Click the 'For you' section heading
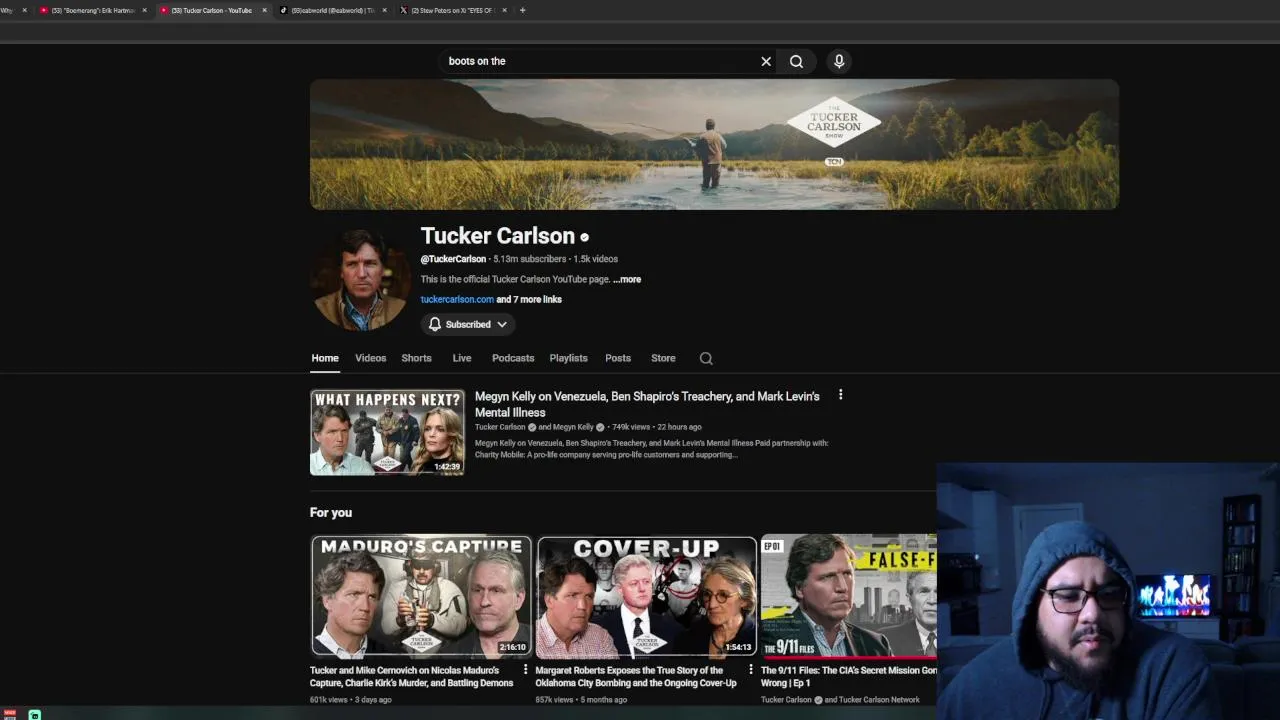This screenshot has height=720, width=1280. [331, 512]
